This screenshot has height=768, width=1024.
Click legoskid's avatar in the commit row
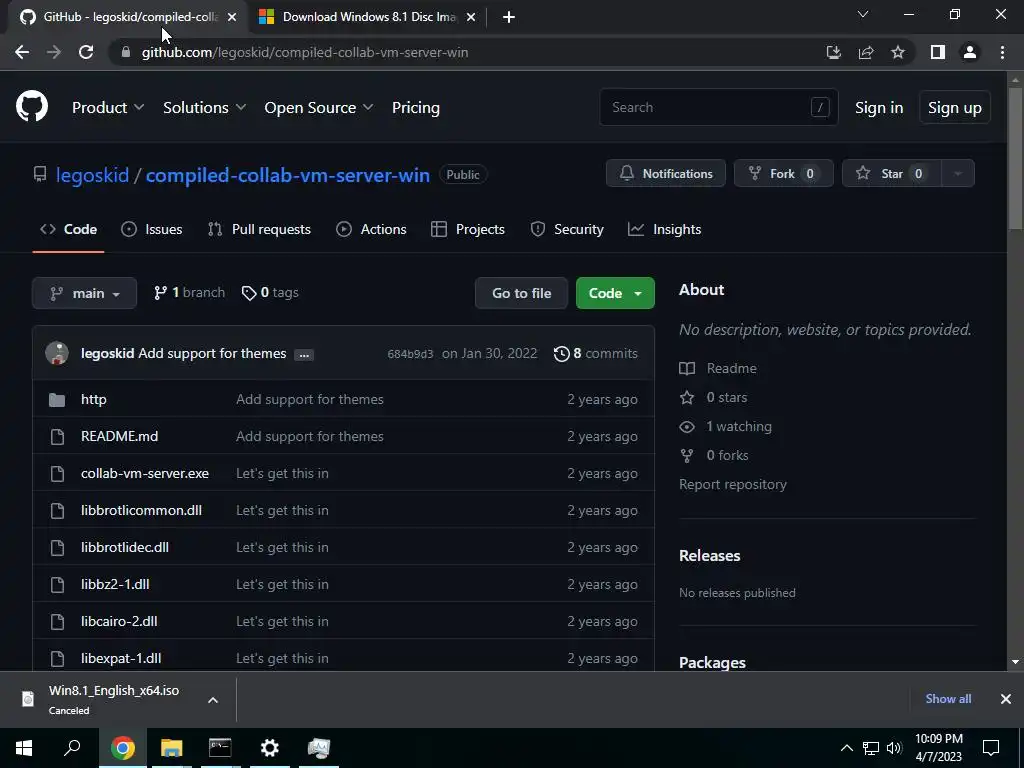pyautogui.click(x=57, y=353)
